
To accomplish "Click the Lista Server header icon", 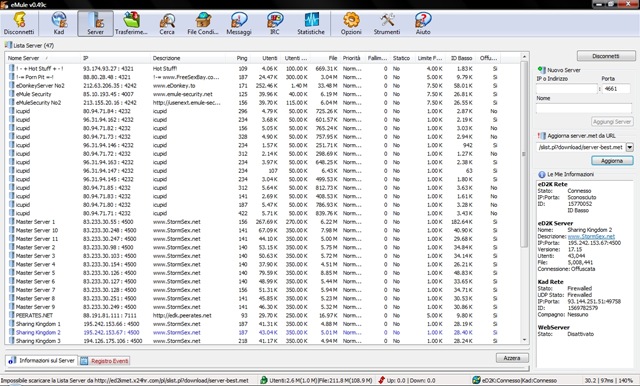I will click(x=8, y=45).
